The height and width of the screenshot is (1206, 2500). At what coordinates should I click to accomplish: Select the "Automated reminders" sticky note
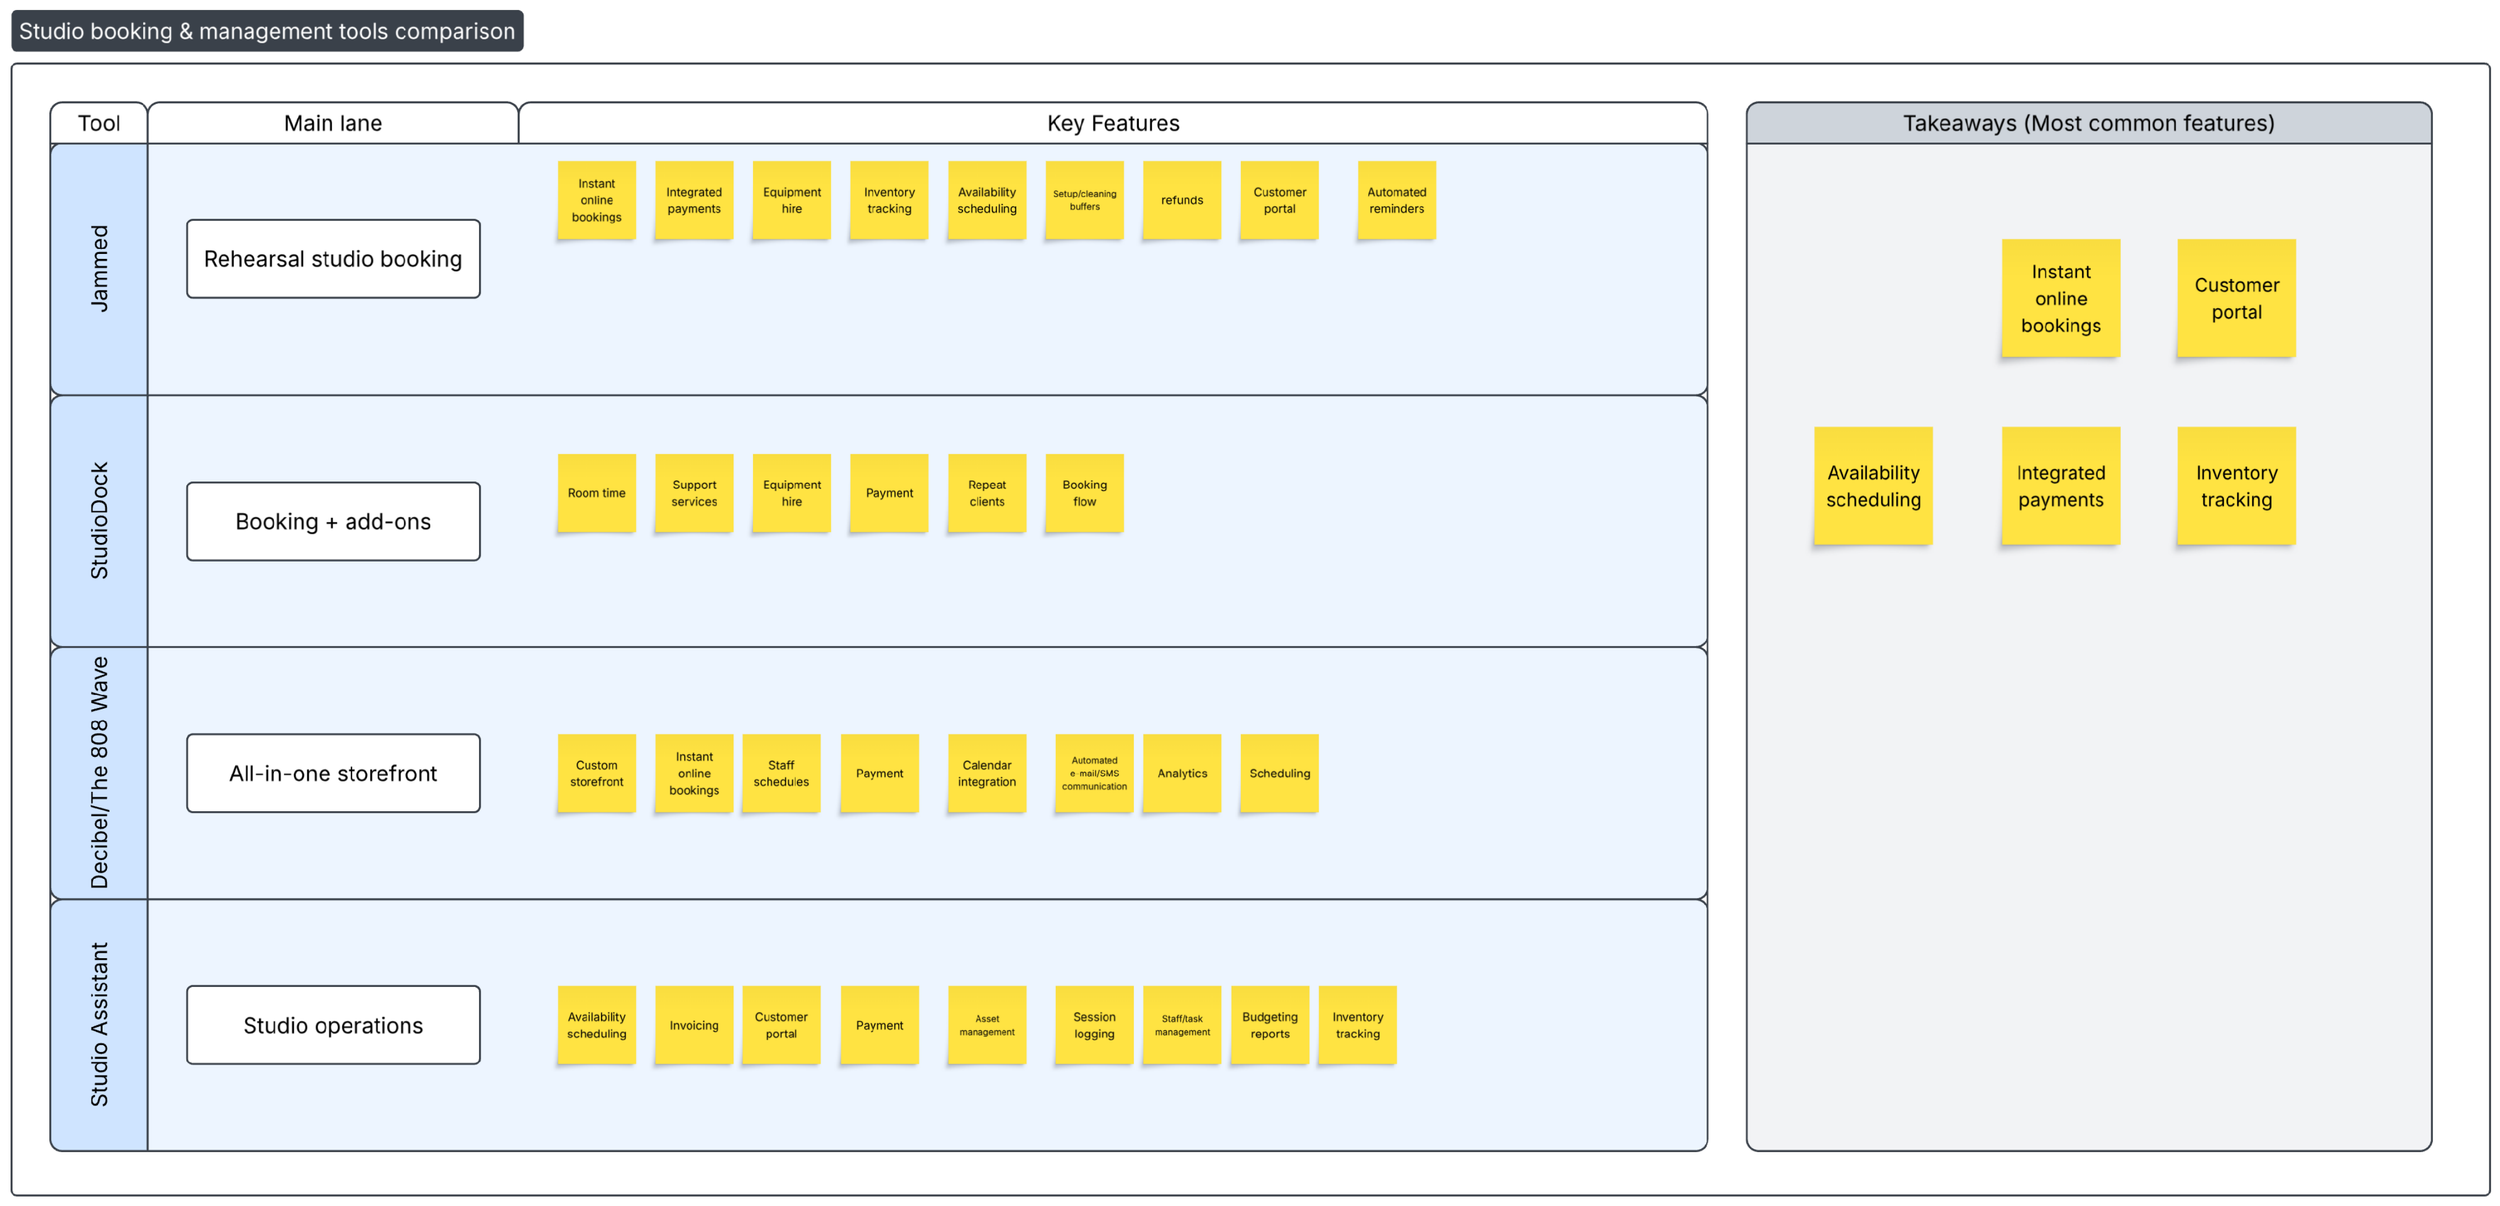(x=1397, y=200)
